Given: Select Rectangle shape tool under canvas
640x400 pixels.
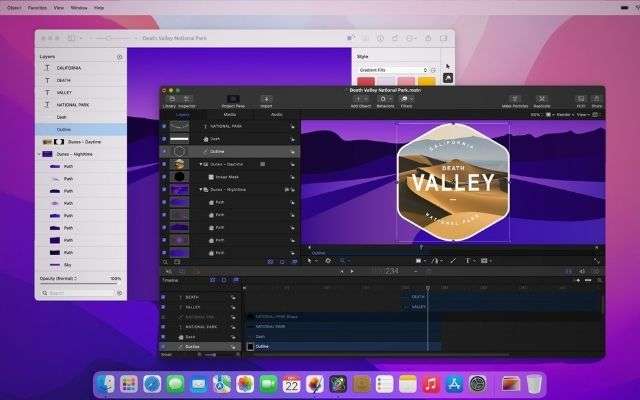Looking at the screenshot, I should pyautogui.click(x=418, y=260).
